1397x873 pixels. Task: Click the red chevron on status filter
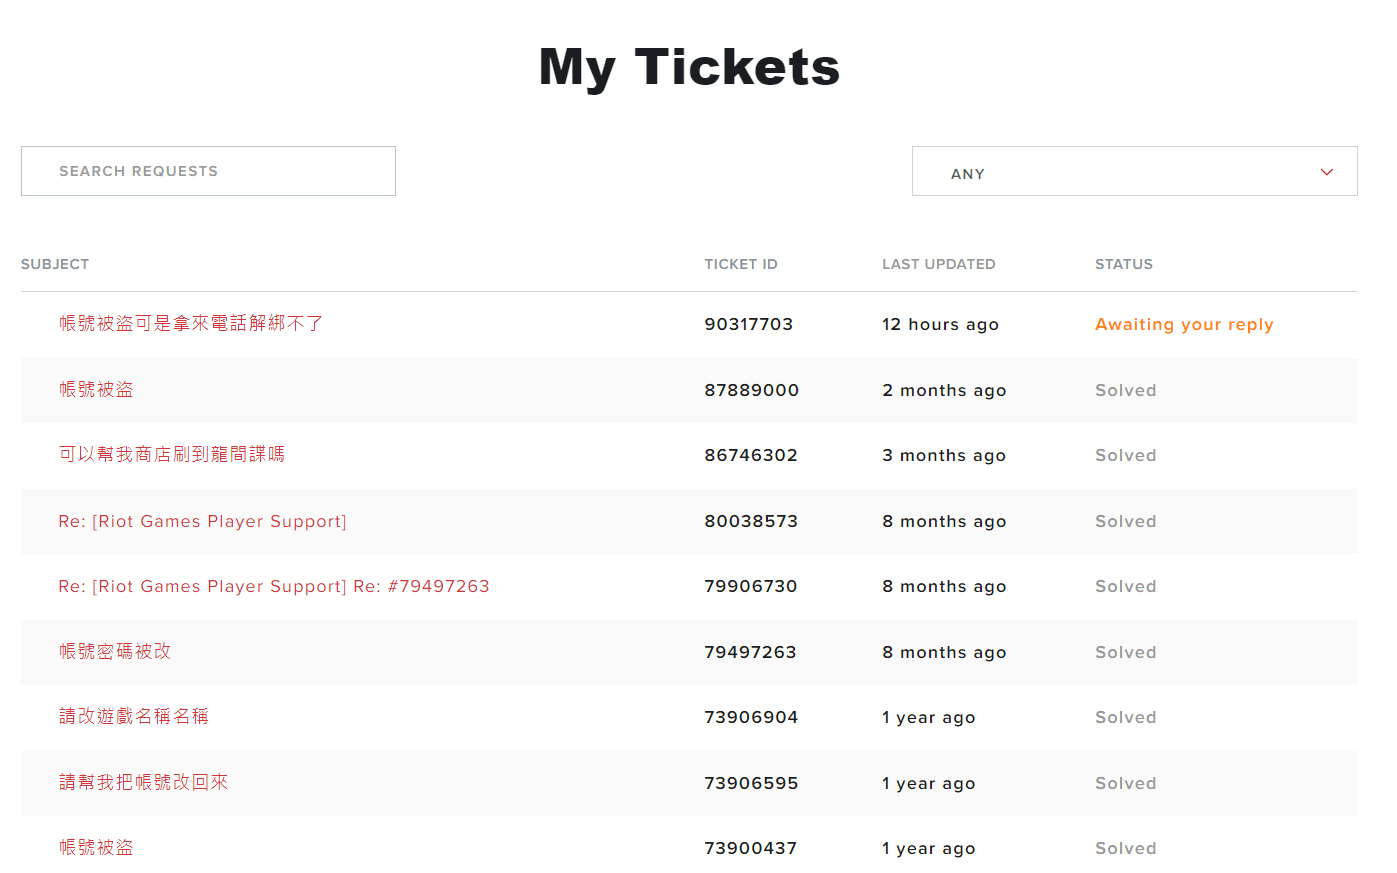pyautogui.click(x=1327, y=172)
